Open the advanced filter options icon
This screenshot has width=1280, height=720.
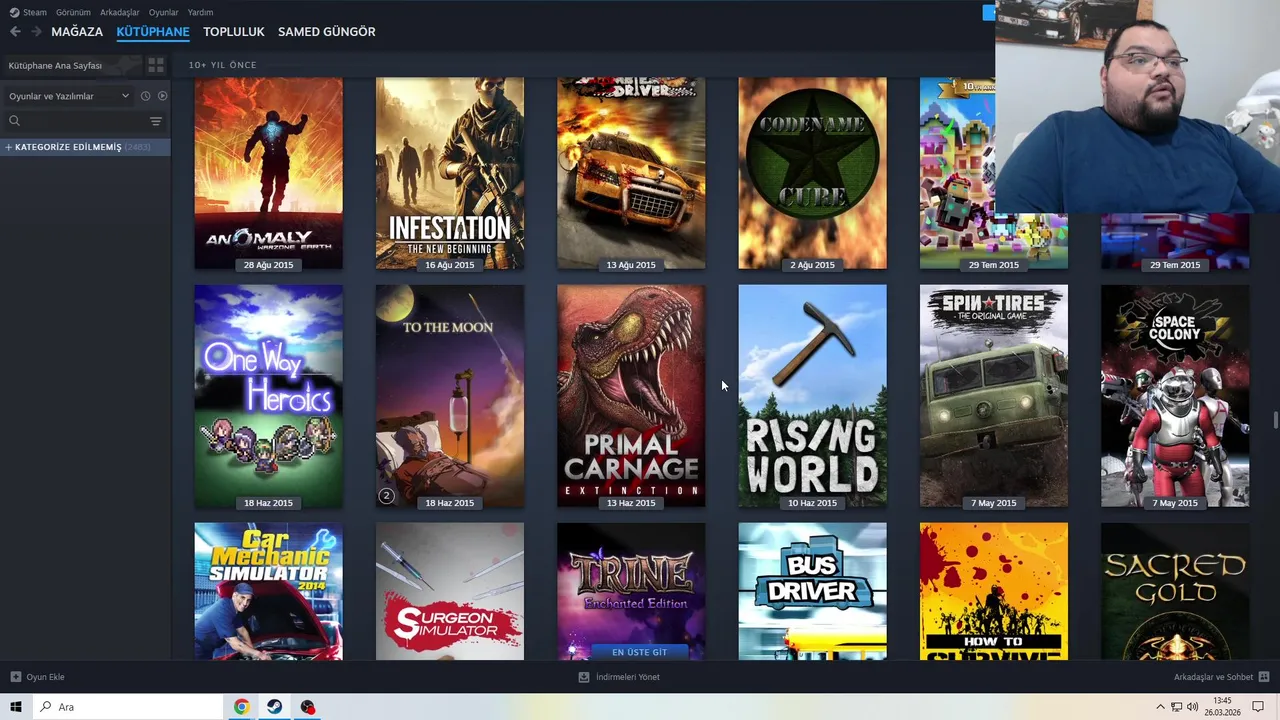[156, 121]
